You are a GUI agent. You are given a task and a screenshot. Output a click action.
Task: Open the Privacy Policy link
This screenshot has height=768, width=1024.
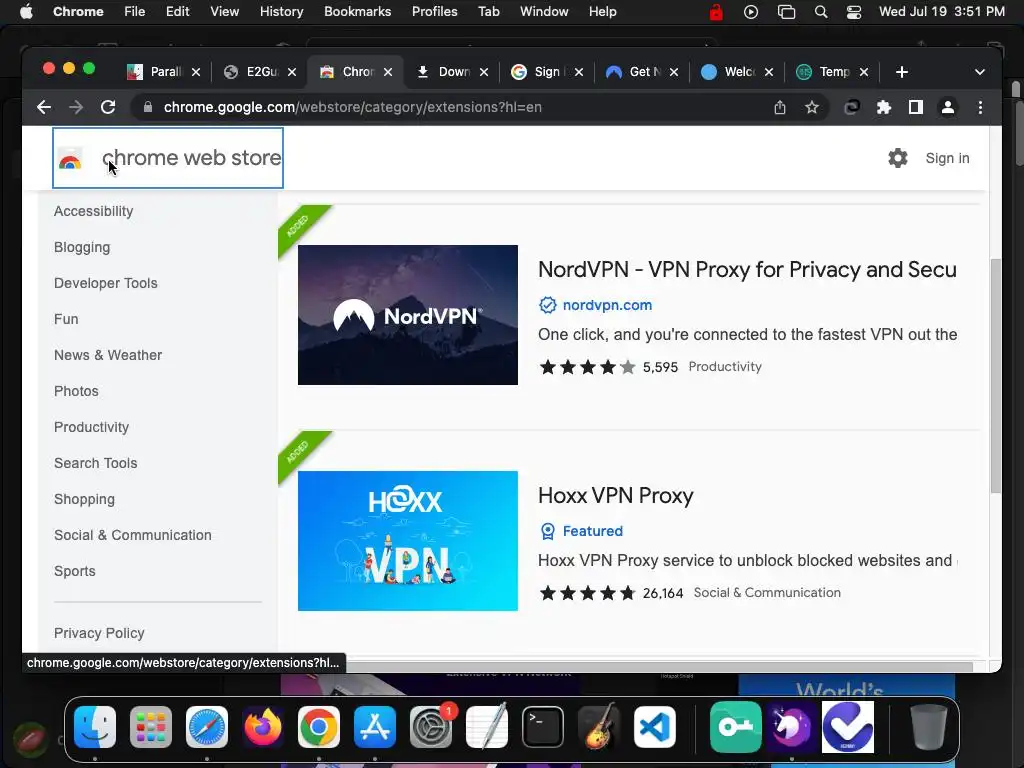99,633
